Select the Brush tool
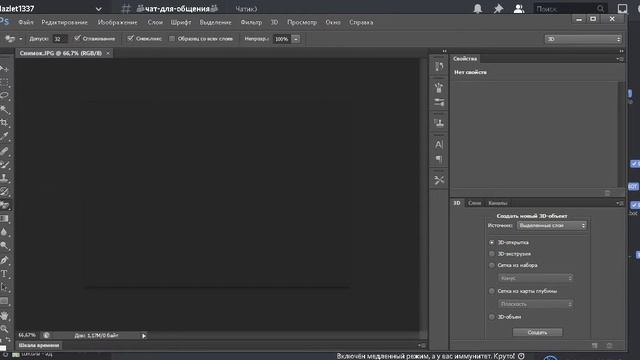 pos(4,164)
